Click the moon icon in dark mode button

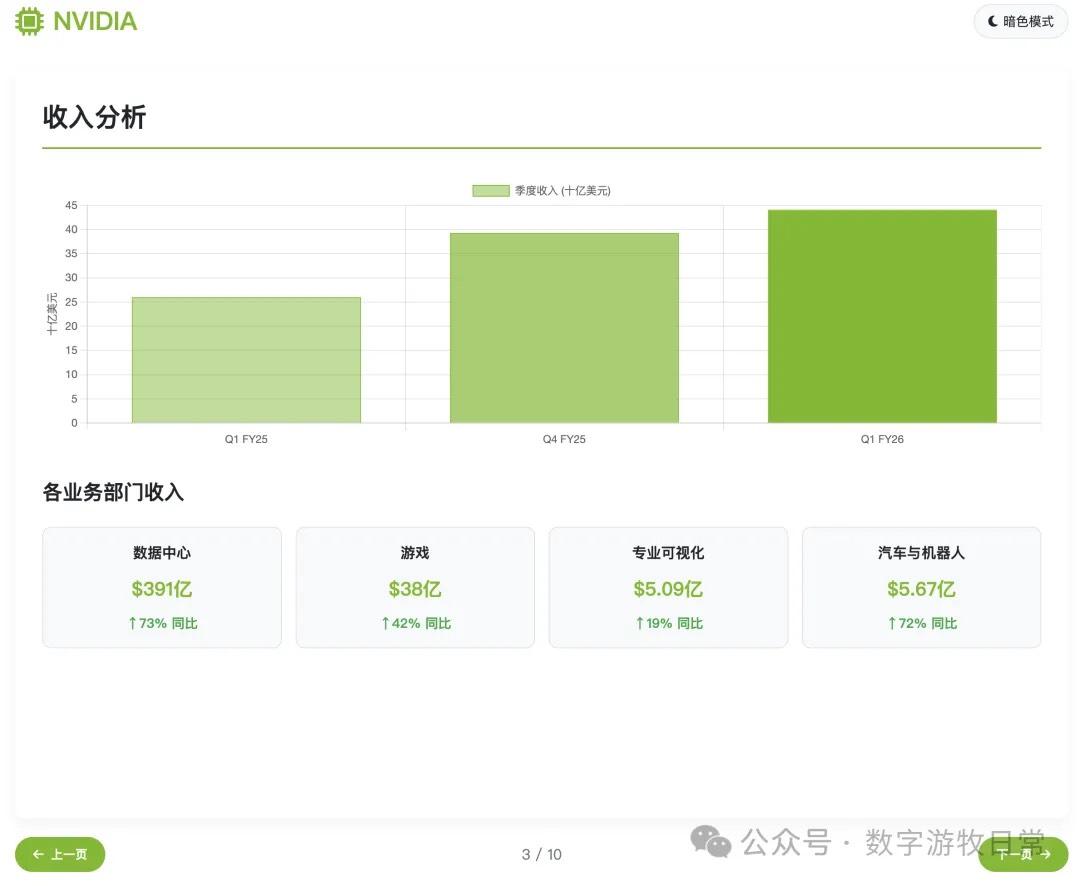991,21
